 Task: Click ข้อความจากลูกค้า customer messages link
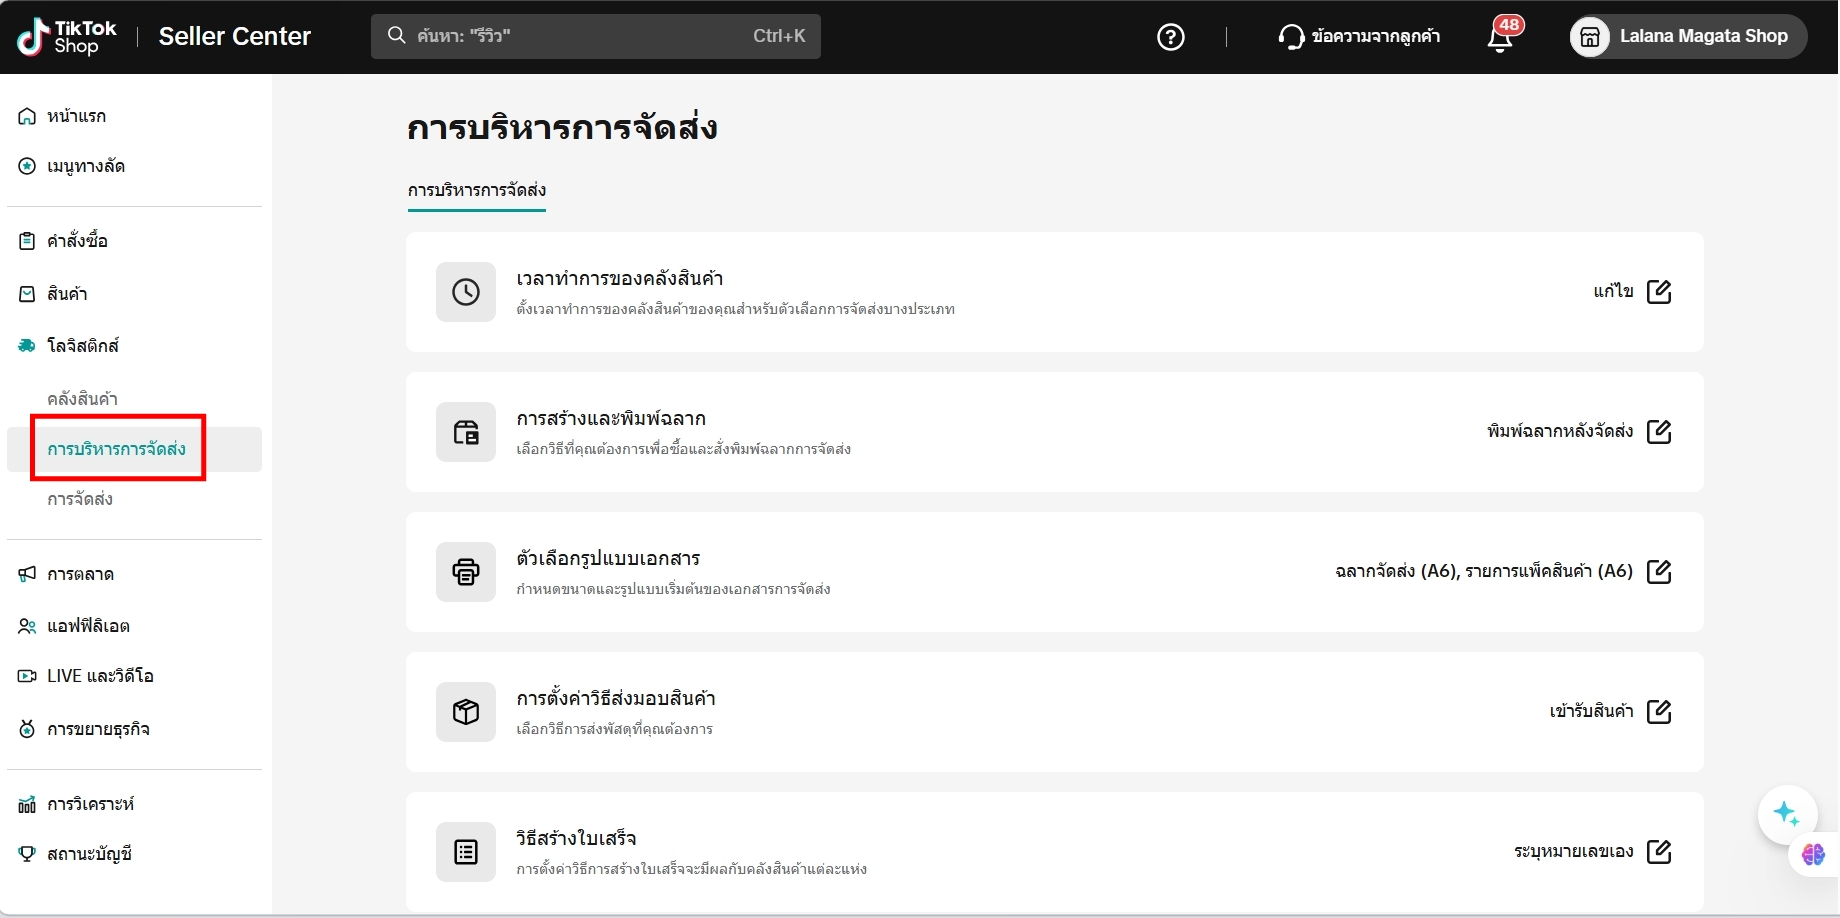1376,37
